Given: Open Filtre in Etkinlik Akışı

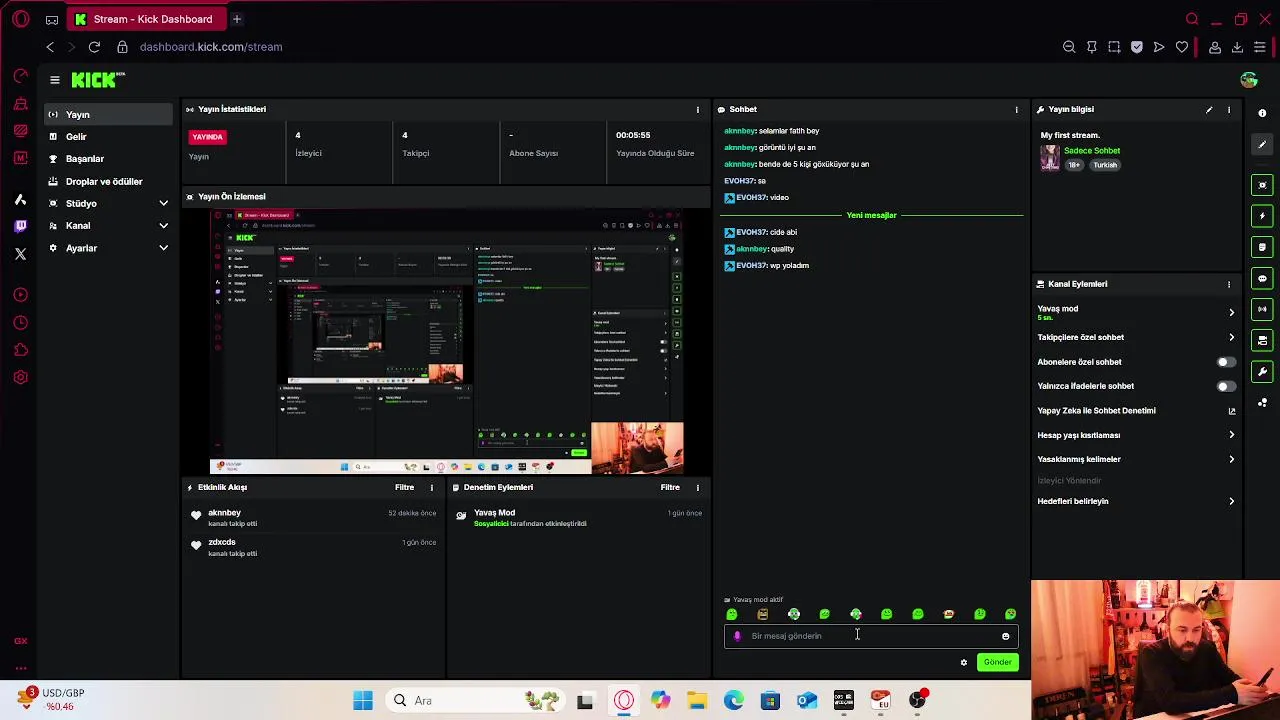Looking at the screenshot, I should 404,487.
